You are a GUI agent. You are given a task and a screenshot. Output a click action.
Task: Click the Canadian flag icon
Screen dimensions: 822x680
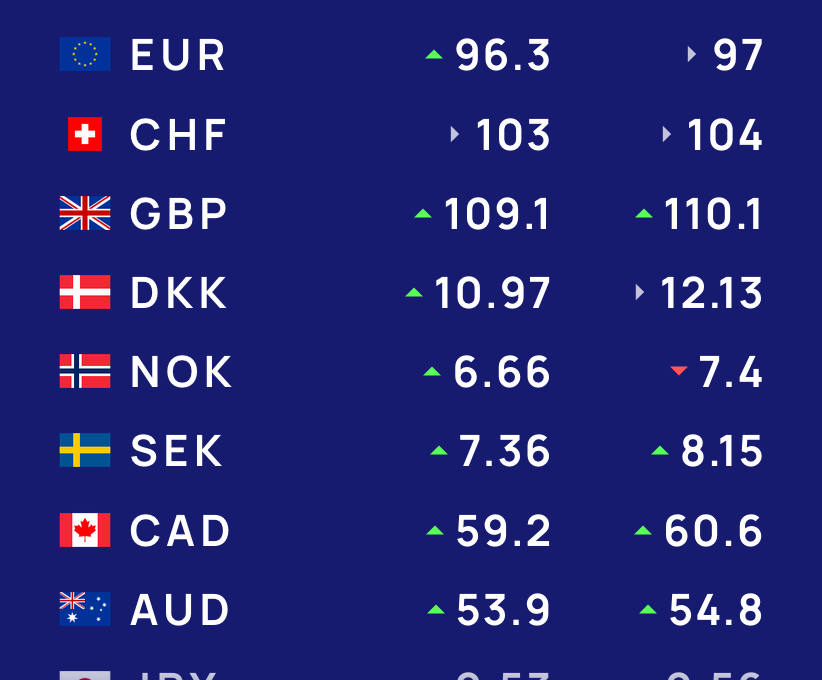[x=85, y=530]
